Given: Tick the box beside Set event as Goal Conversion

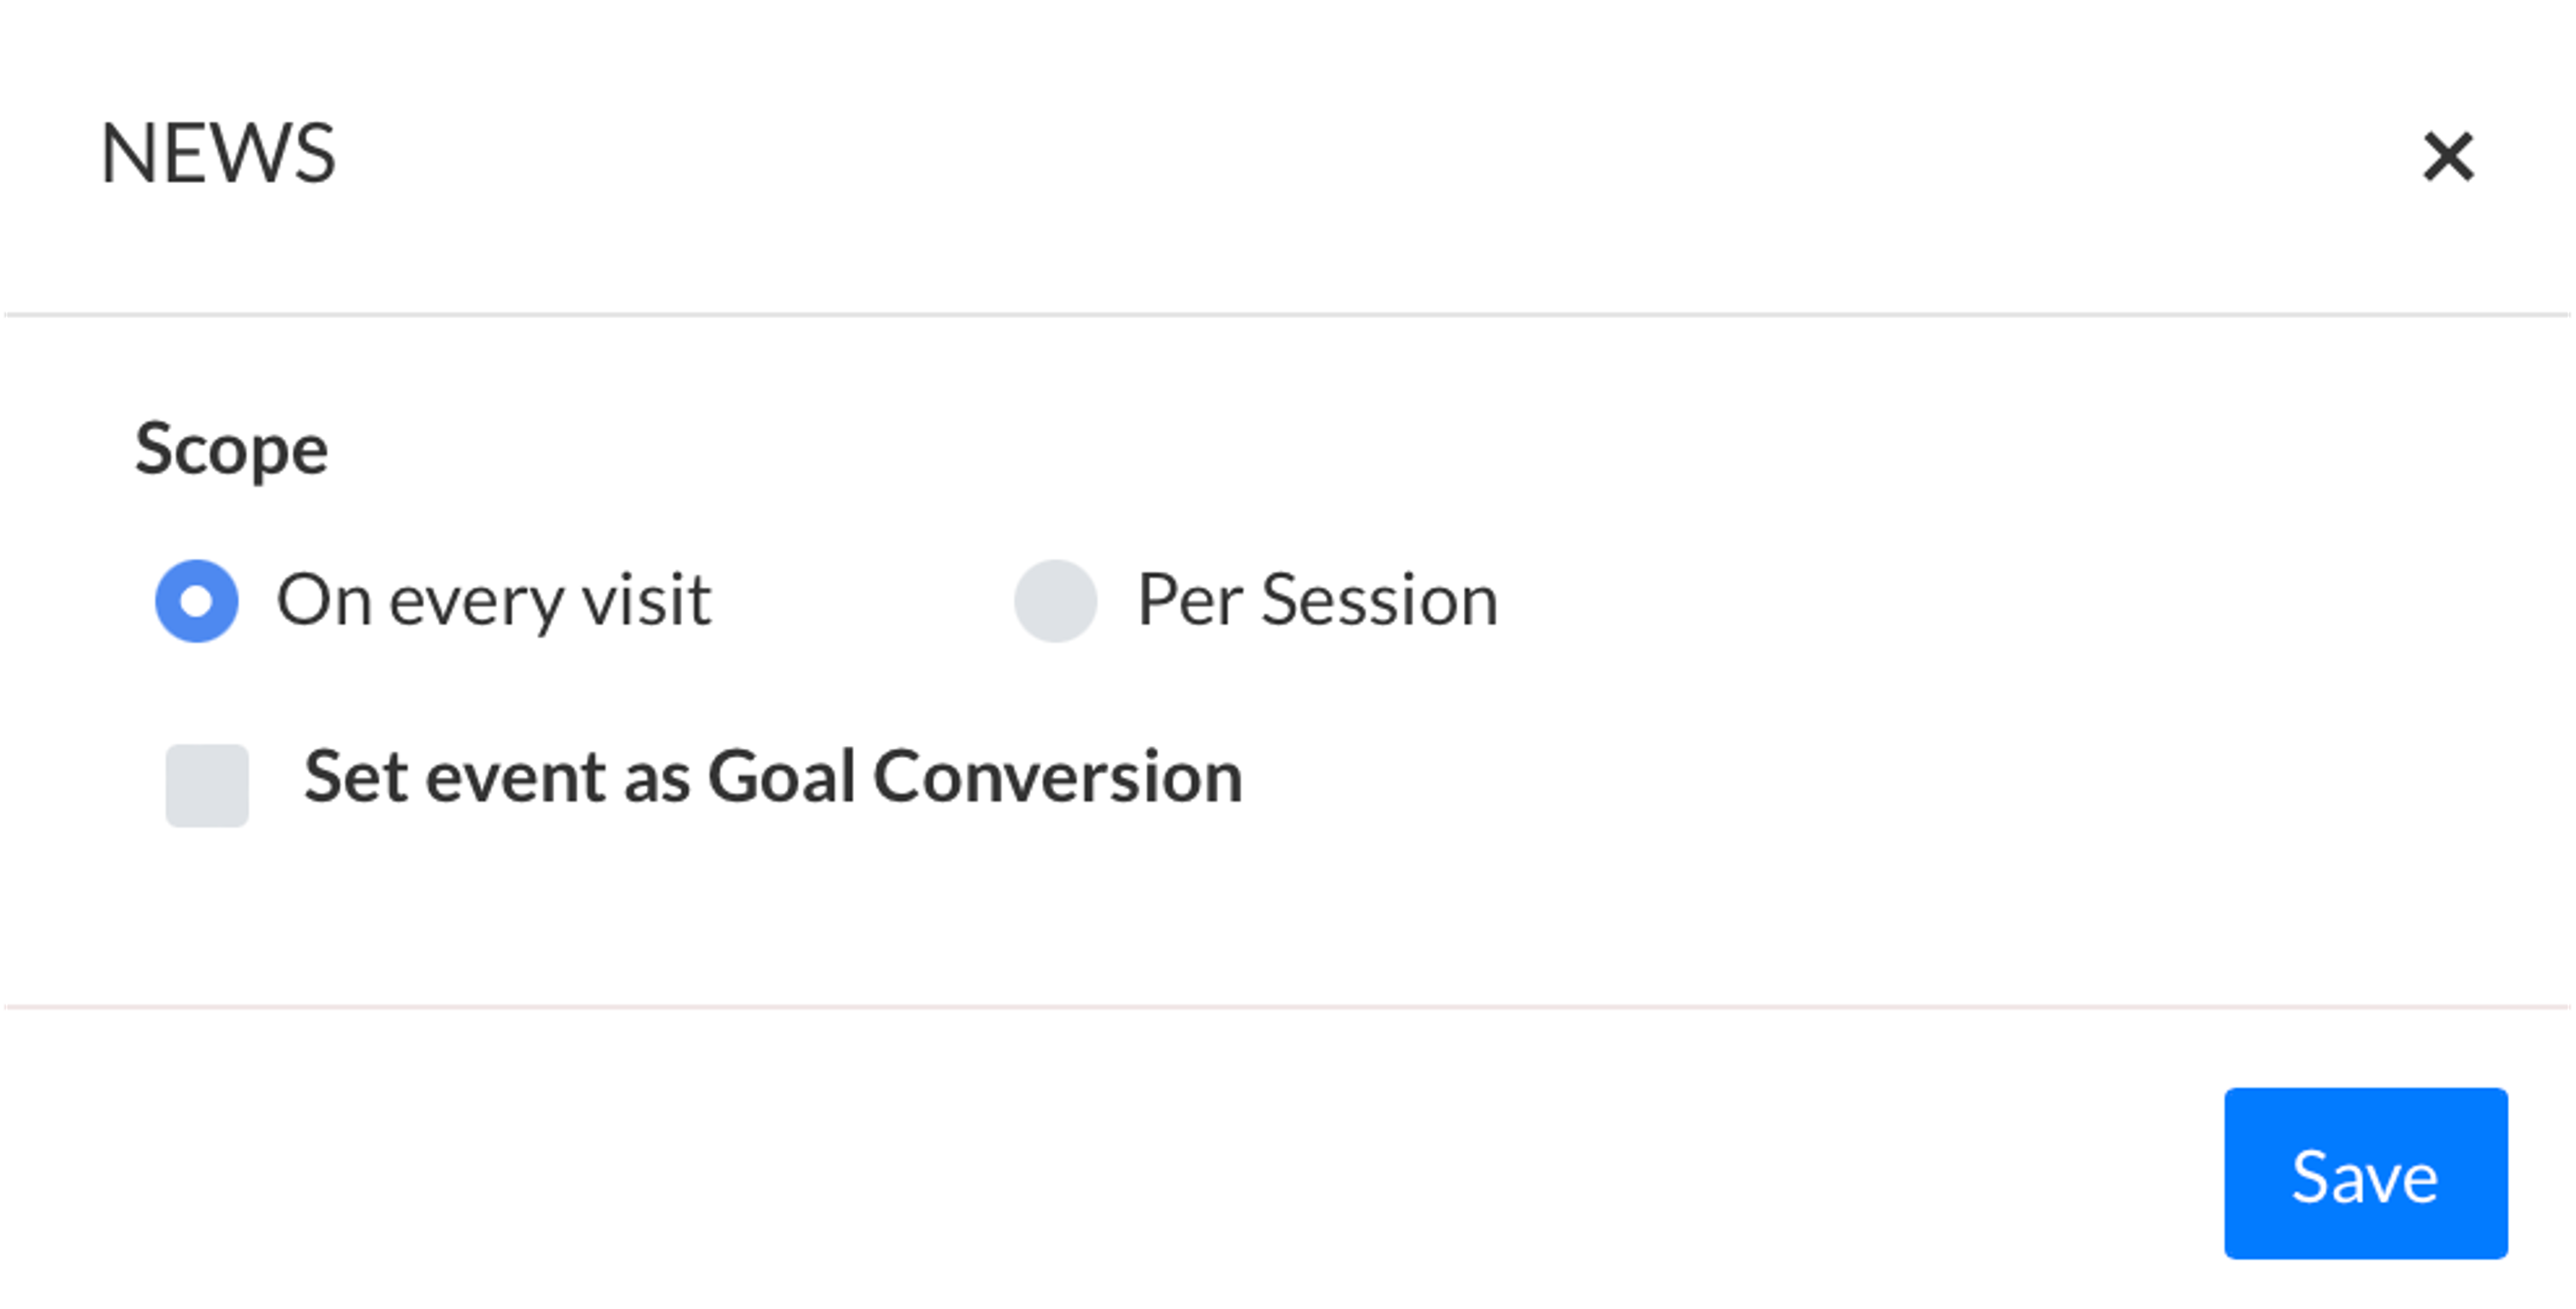Looking at the screenshot, I should [207, 785].
